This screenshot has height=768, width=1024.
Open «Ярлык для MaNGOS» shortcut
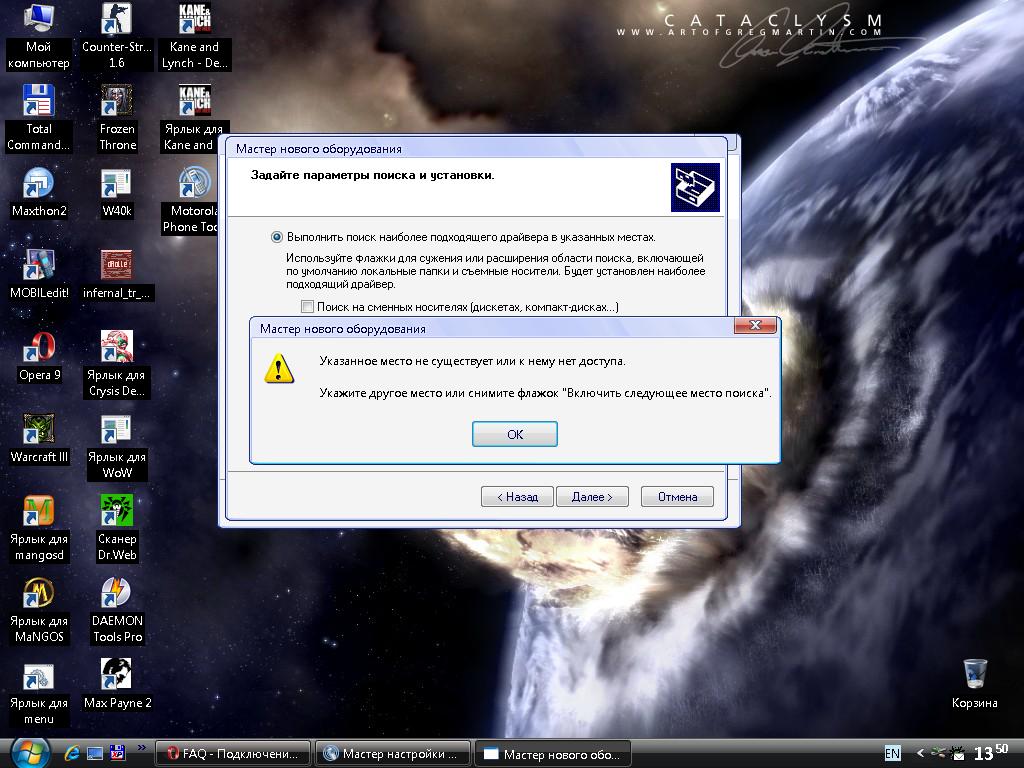39,611
